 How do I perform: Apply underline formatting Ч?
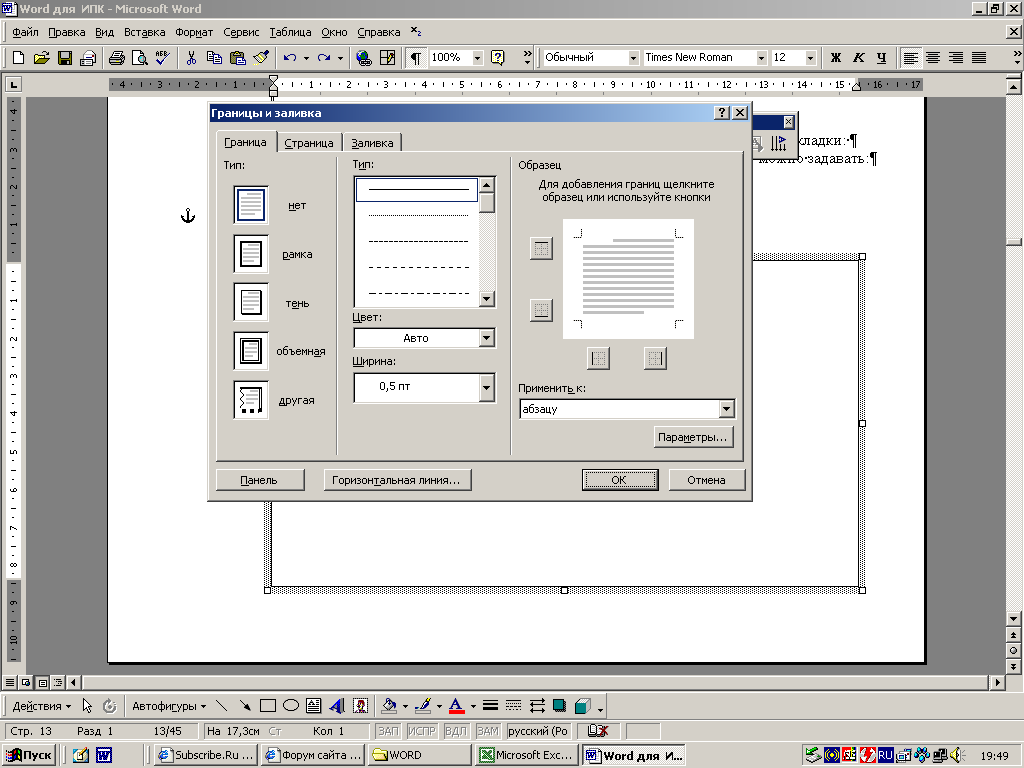pyautogui.click(x=882, y=57)
